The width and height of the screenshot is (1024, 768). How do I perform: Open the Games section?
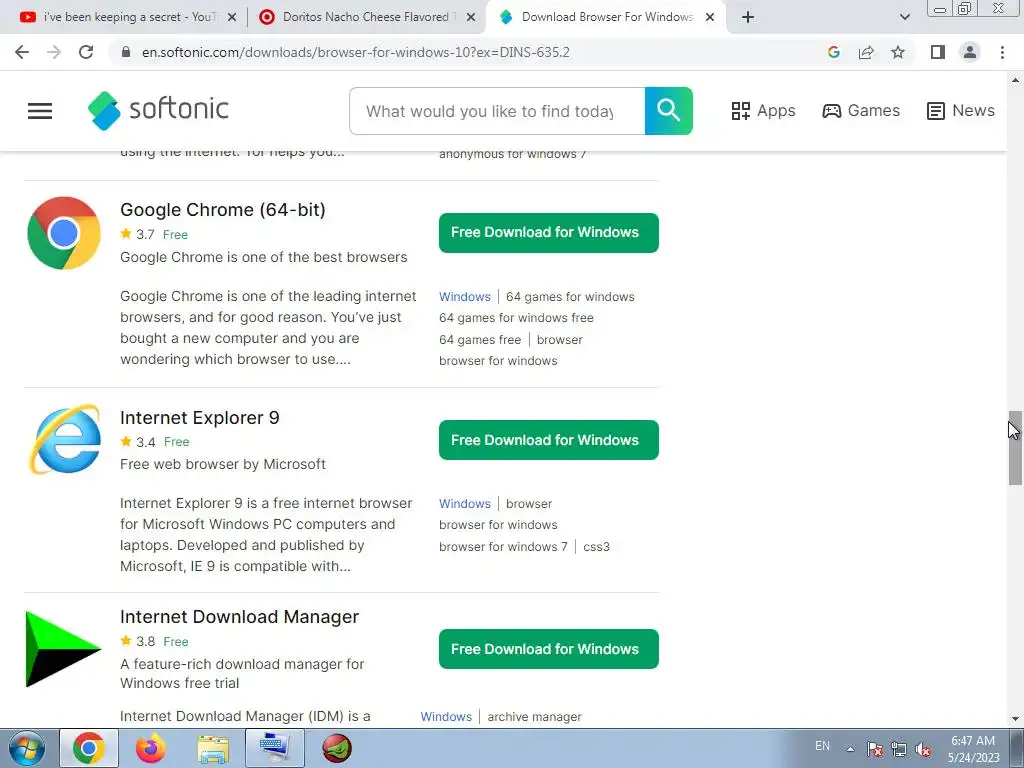pos(861,111)
